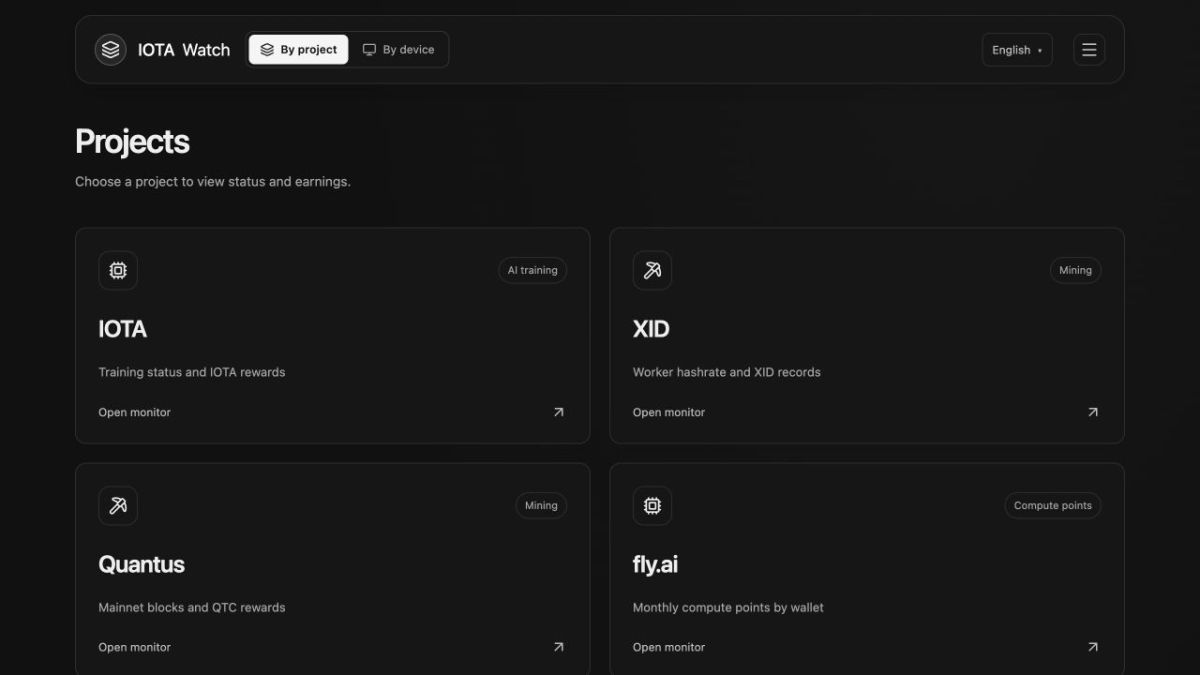
Task: Open monitor link on Quantus card
Action: (x=134, y=647)
